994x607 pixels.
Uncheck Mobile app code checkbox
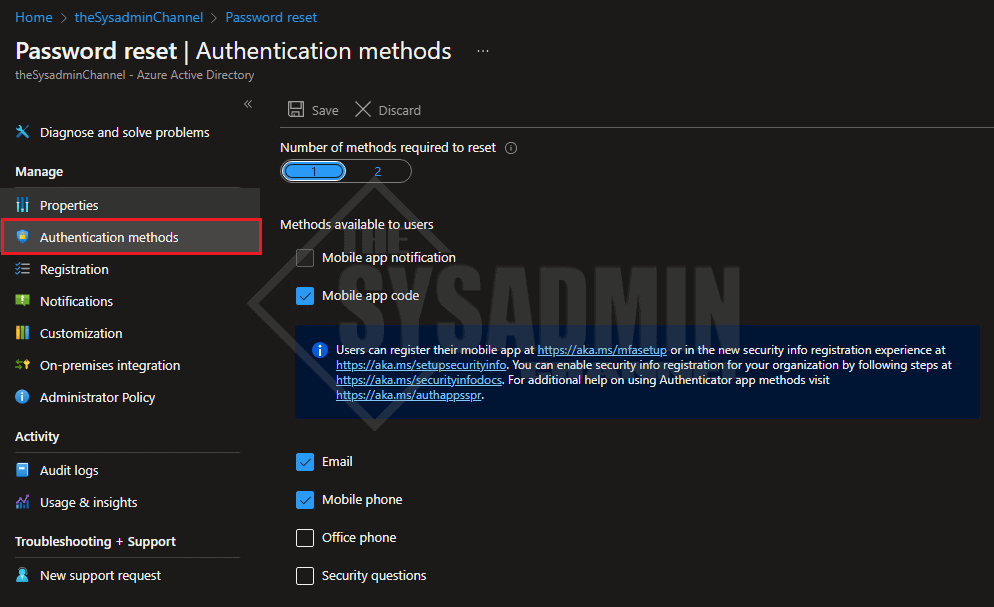[x=305, y=296]
